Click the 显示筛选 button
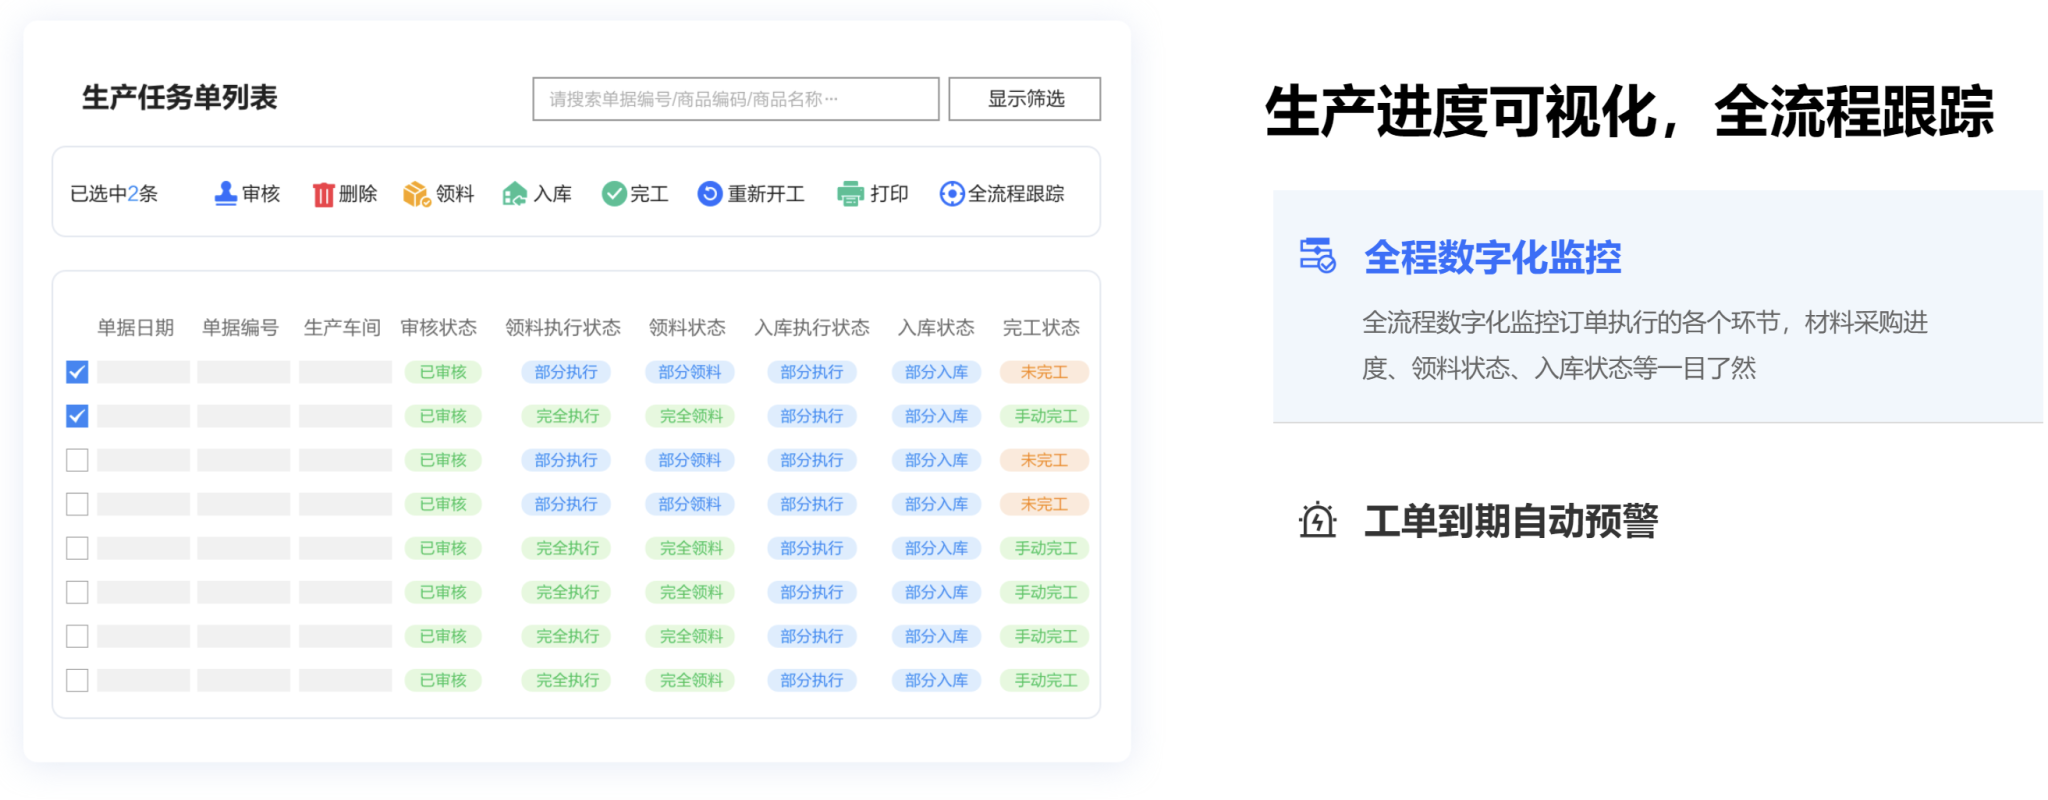The height and width of the screenshot is (800, 2048). (1024, 99)
